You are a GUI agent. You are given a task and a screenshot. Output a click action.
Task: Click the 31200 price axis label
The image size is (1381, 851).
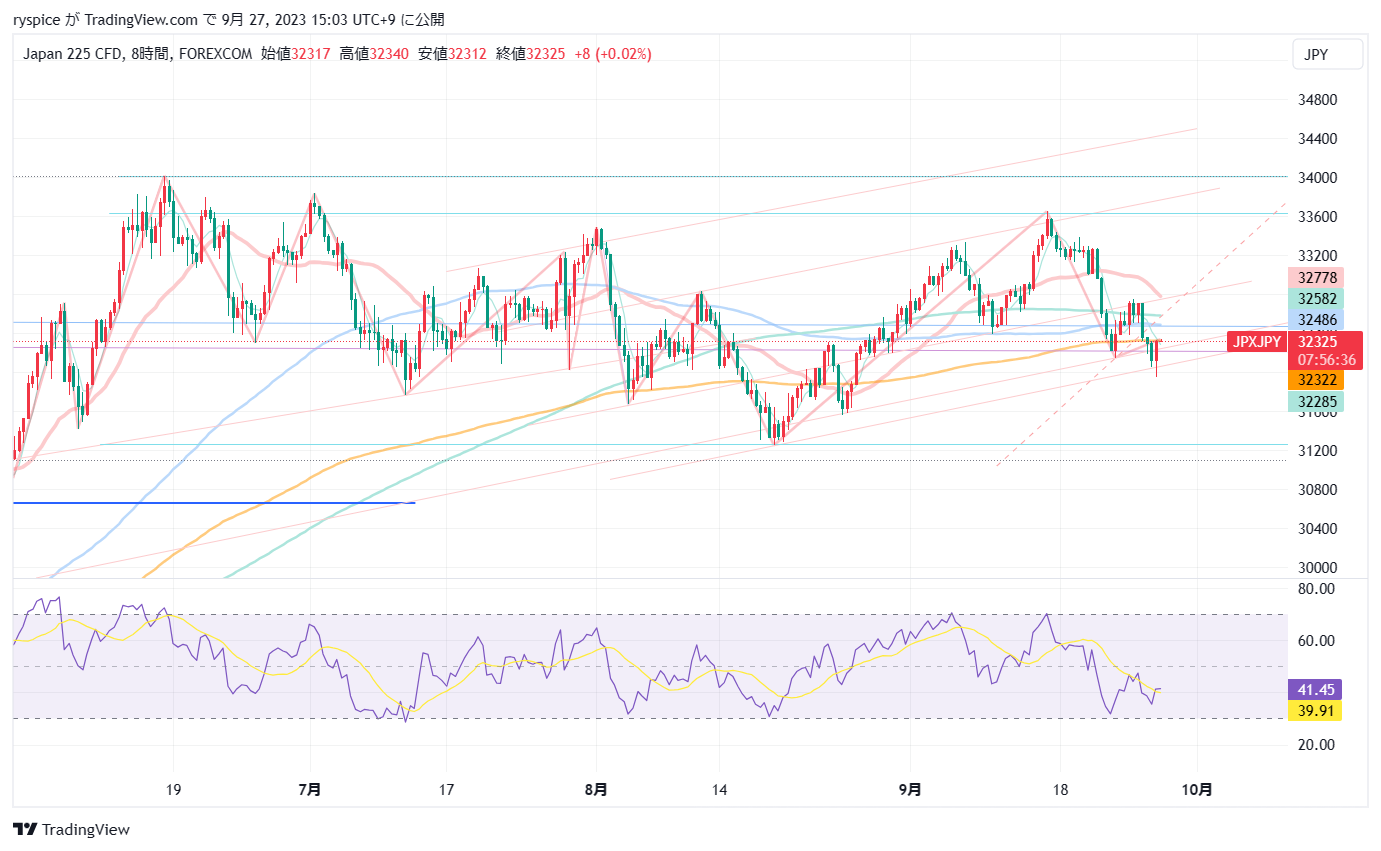(1316, 450)
